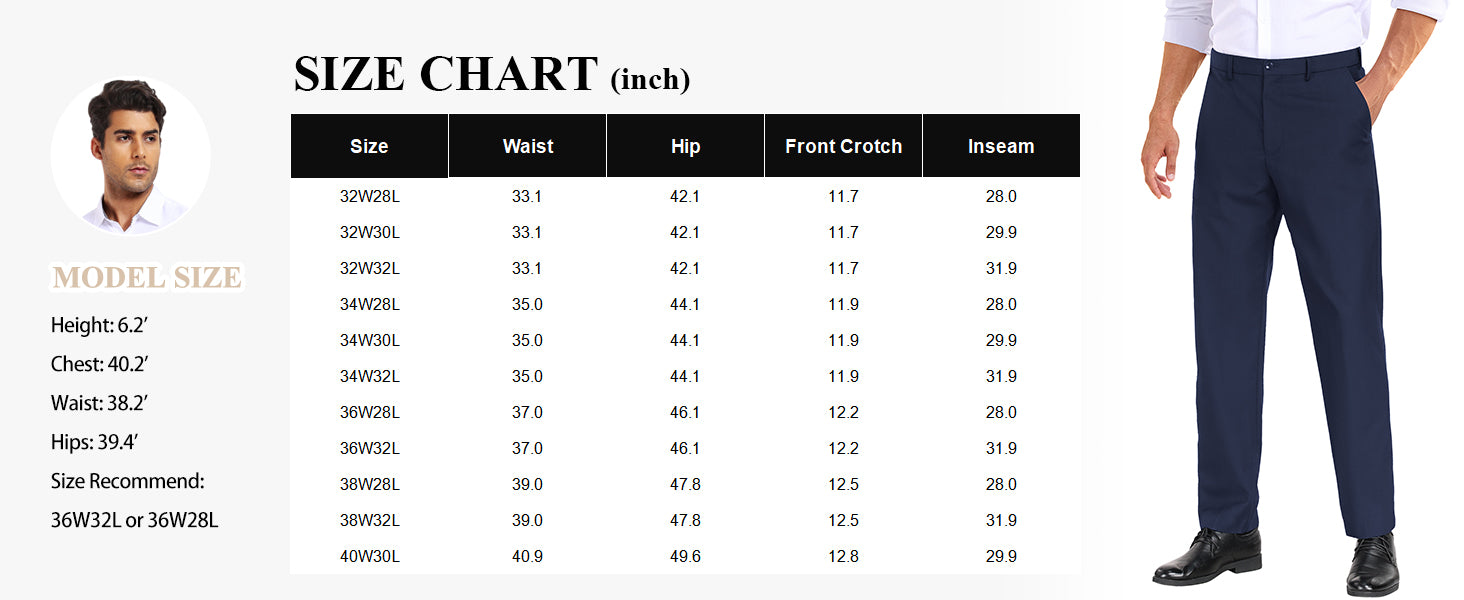Screen dimensions: 1464x600
Task: Click the Size column header
Action: 369,146
